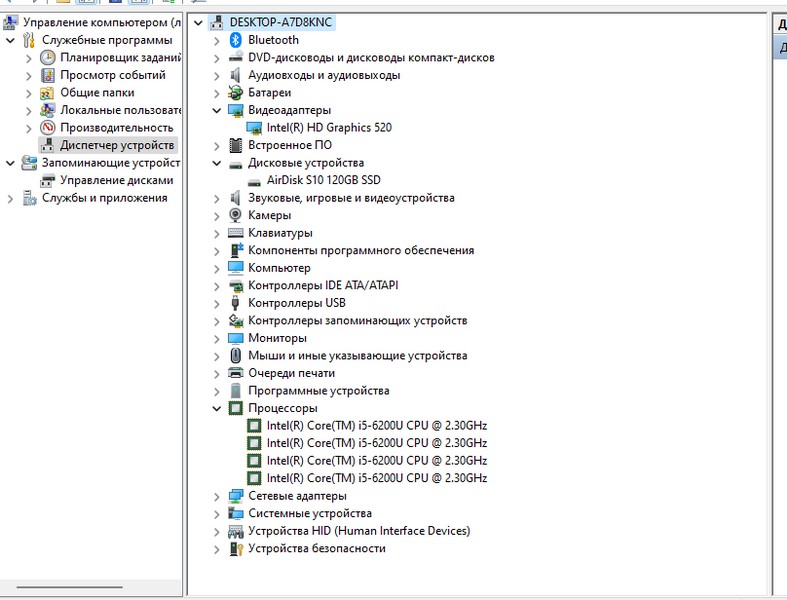Select the first Intel Core i5-6200U processor entry
Viewport: 787px width, 600px height.
[376, 426]
